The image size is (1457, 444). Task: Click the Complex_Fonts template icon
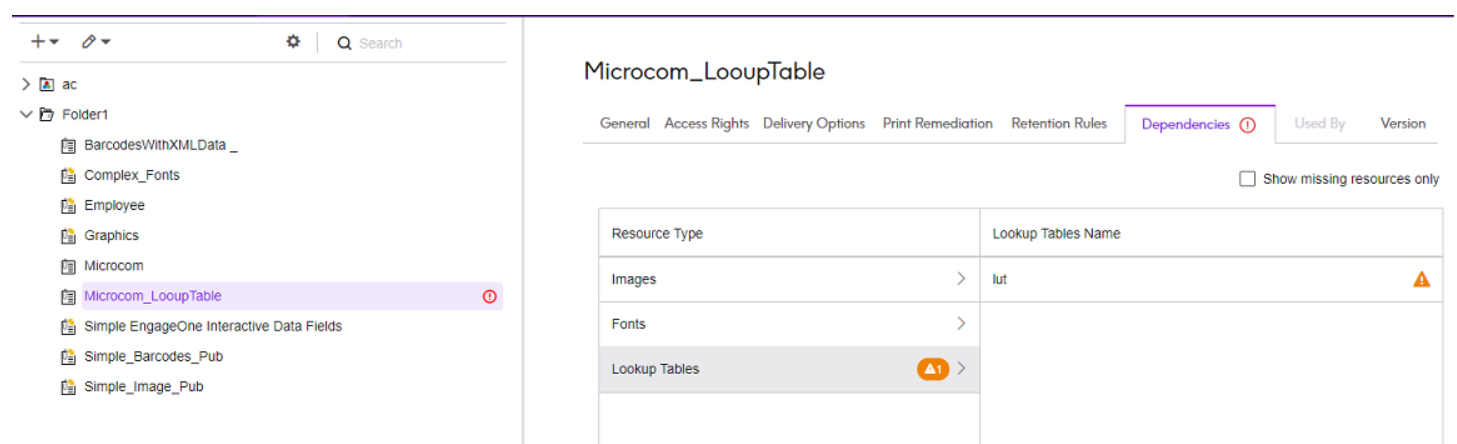pos(69,176)
